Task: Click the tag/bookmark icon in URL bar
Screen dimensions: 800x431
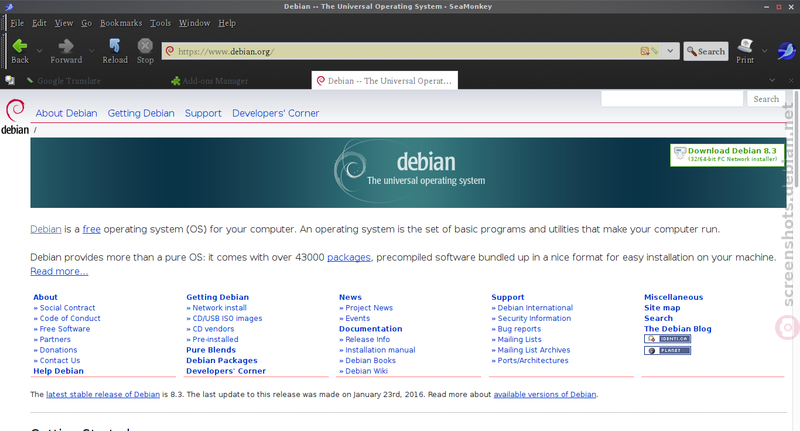Action: 655,51
